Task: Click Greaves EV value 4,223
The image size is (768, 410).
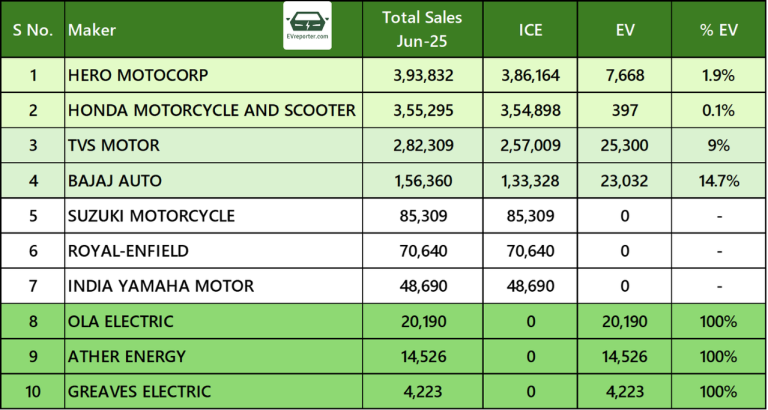Action: [624, 392]
